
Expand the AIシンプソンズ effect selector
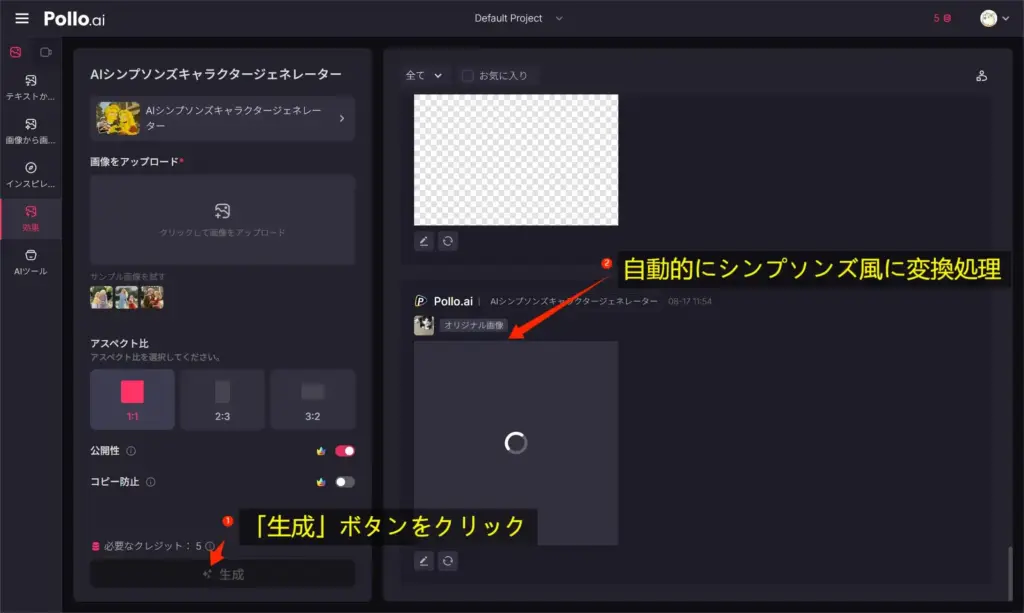[222, 118]
